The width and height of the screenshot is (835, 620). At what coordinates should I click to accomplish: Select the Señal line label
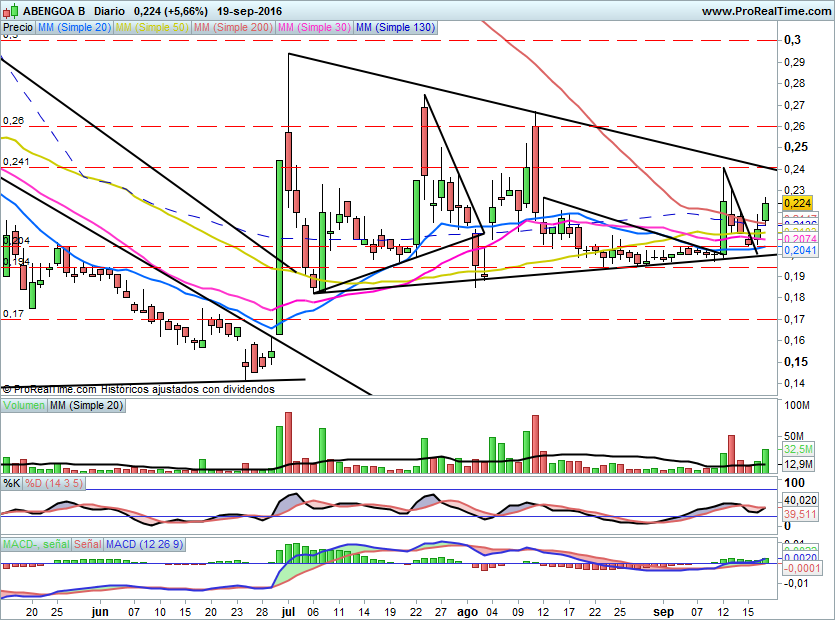point(88,544)
